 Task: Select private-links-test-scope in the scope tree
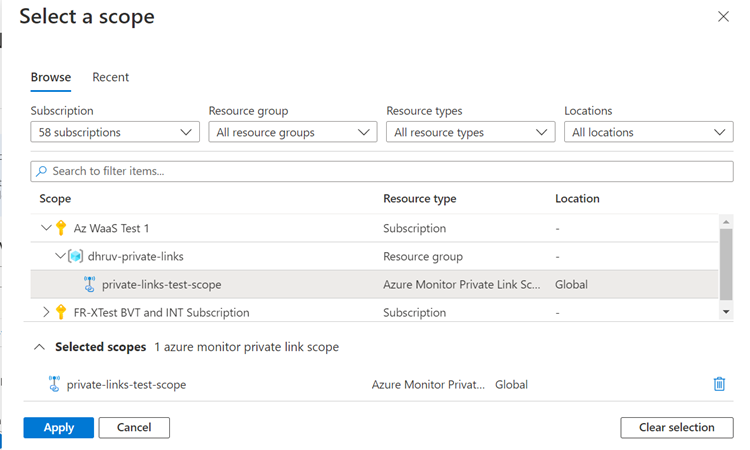(375, 285)
